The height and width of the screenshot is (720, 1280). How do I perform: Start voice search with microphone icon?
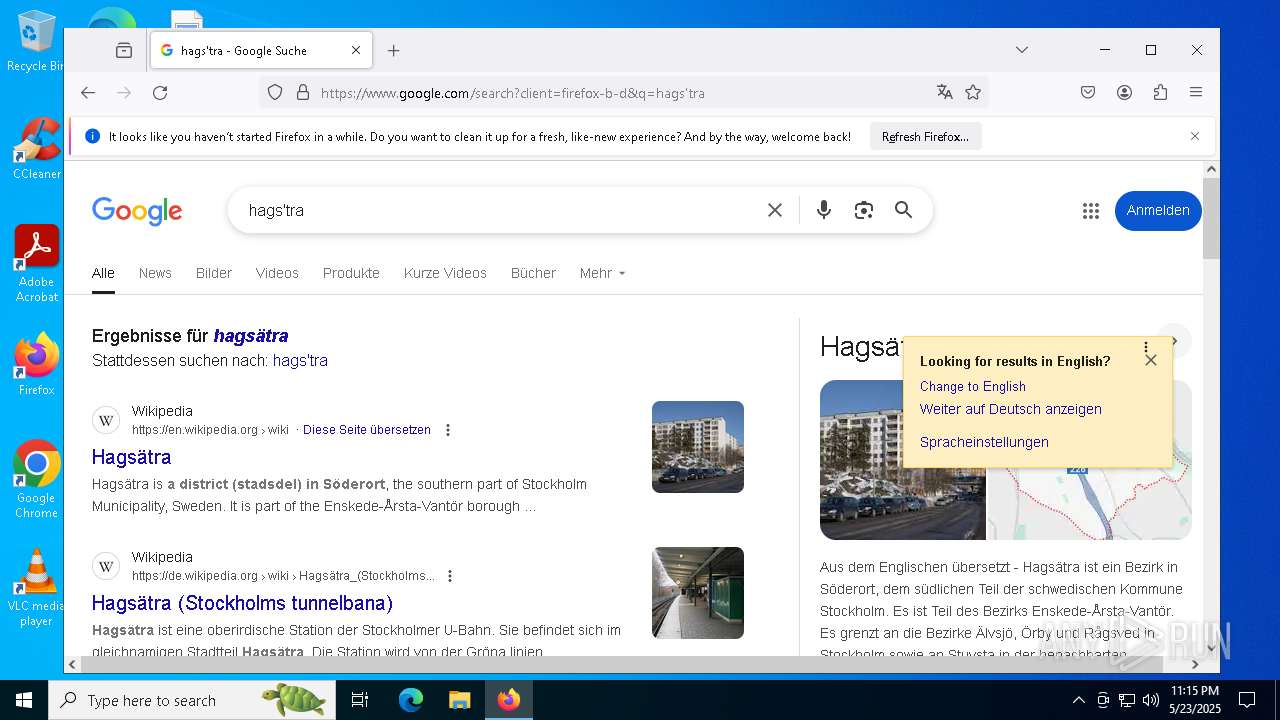pyautogui.click(x=824, y=210)
